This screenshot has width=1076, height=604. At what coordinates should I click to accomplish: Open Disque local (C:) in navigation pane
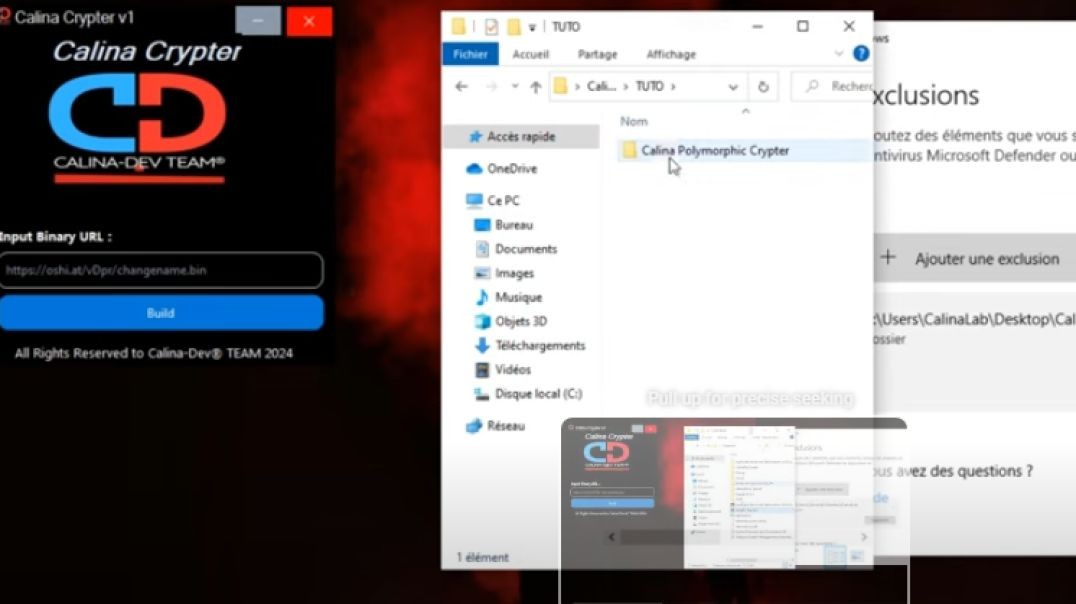pos(538,394)
